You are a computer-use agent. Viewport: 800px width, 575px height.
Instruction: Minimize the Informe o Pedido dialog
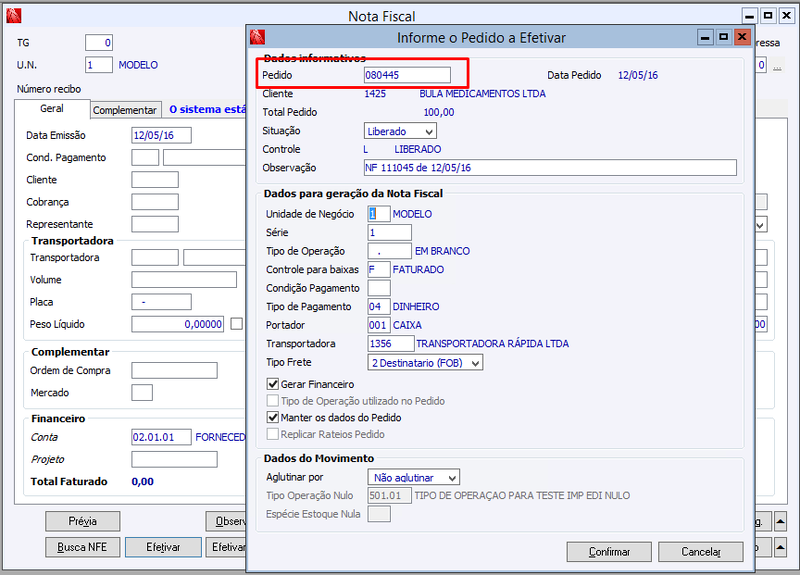click(x=705, y=37)
